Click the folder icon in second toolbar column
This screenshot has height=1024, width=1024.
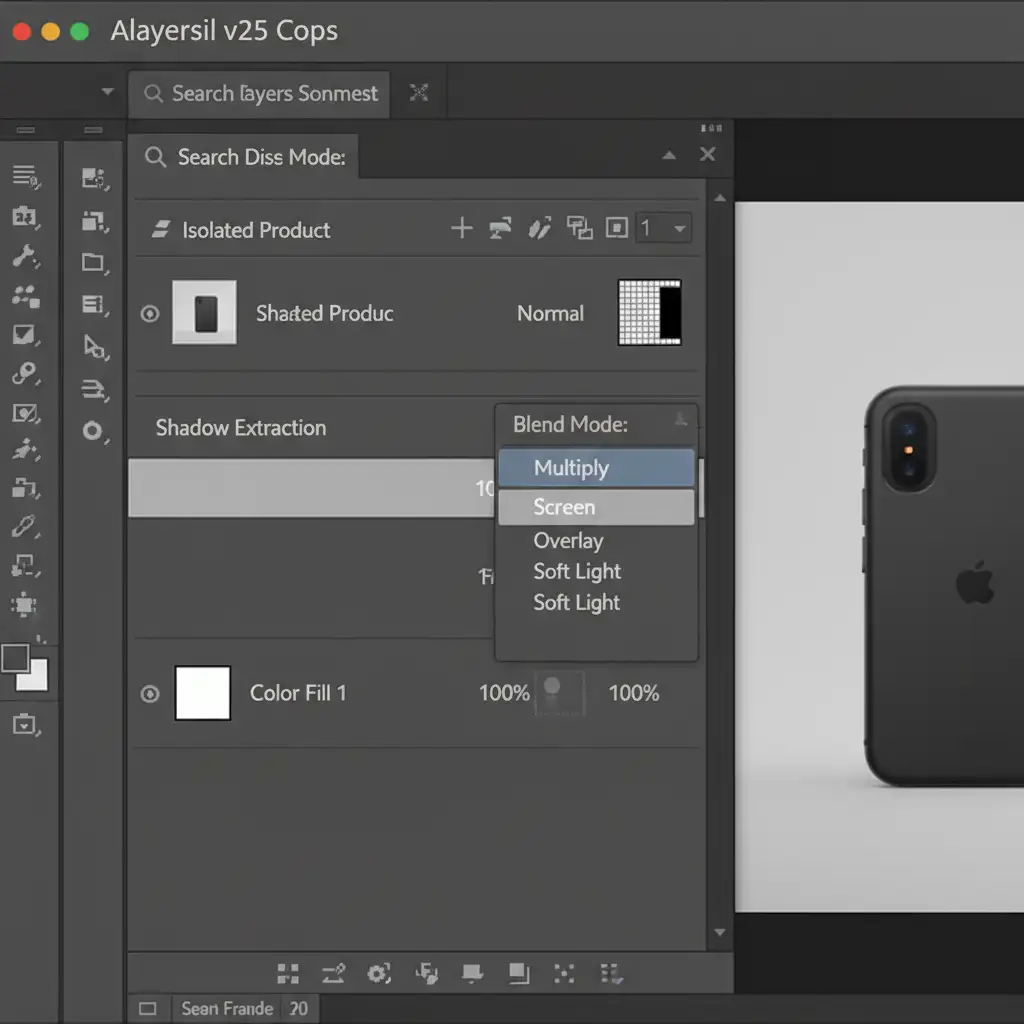pyautogui.click(x=93, y=263)
